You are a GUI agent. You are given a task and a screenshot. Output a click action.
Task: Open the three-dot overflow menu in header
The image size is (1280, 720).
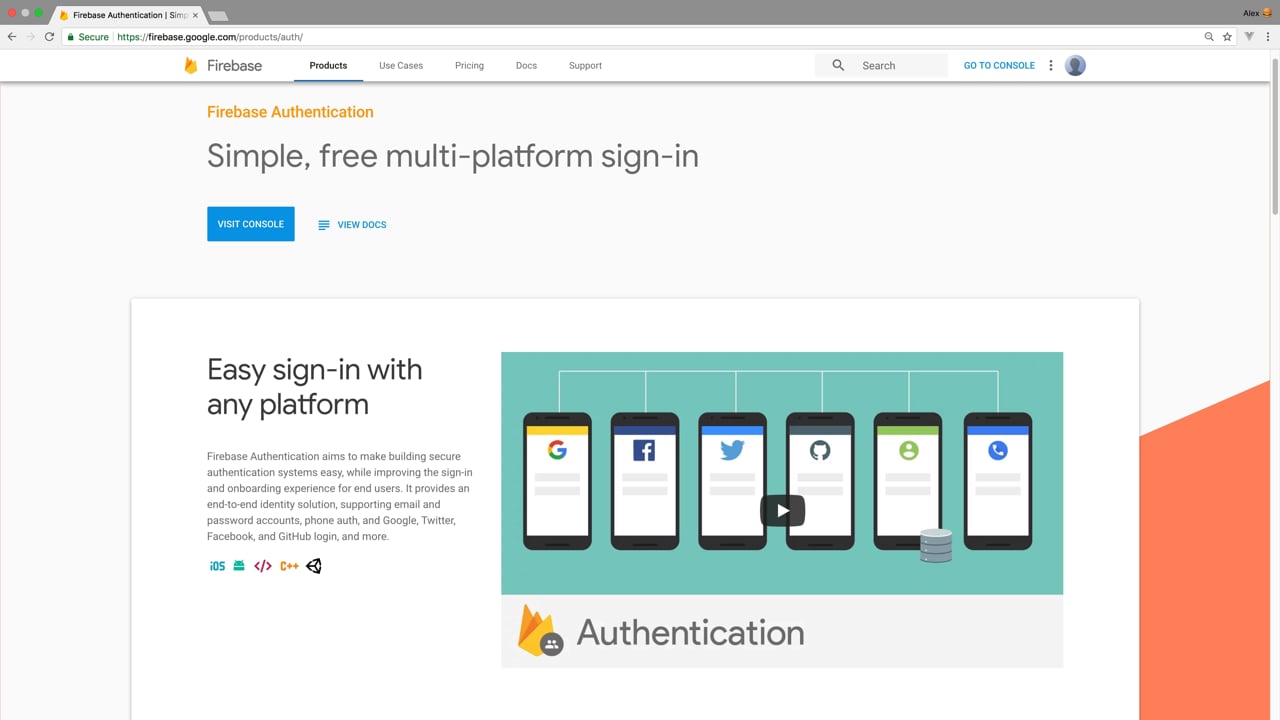[1050, 65]
